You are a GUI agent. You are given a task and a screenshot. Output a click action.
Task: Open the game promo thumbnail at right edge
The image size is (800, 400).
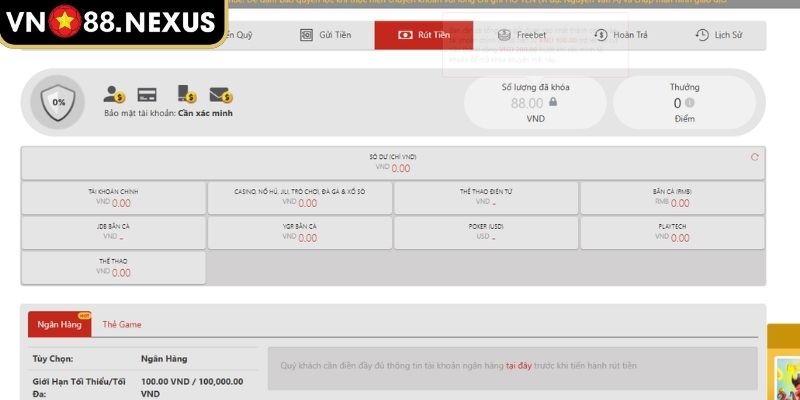tap(787, 378)
